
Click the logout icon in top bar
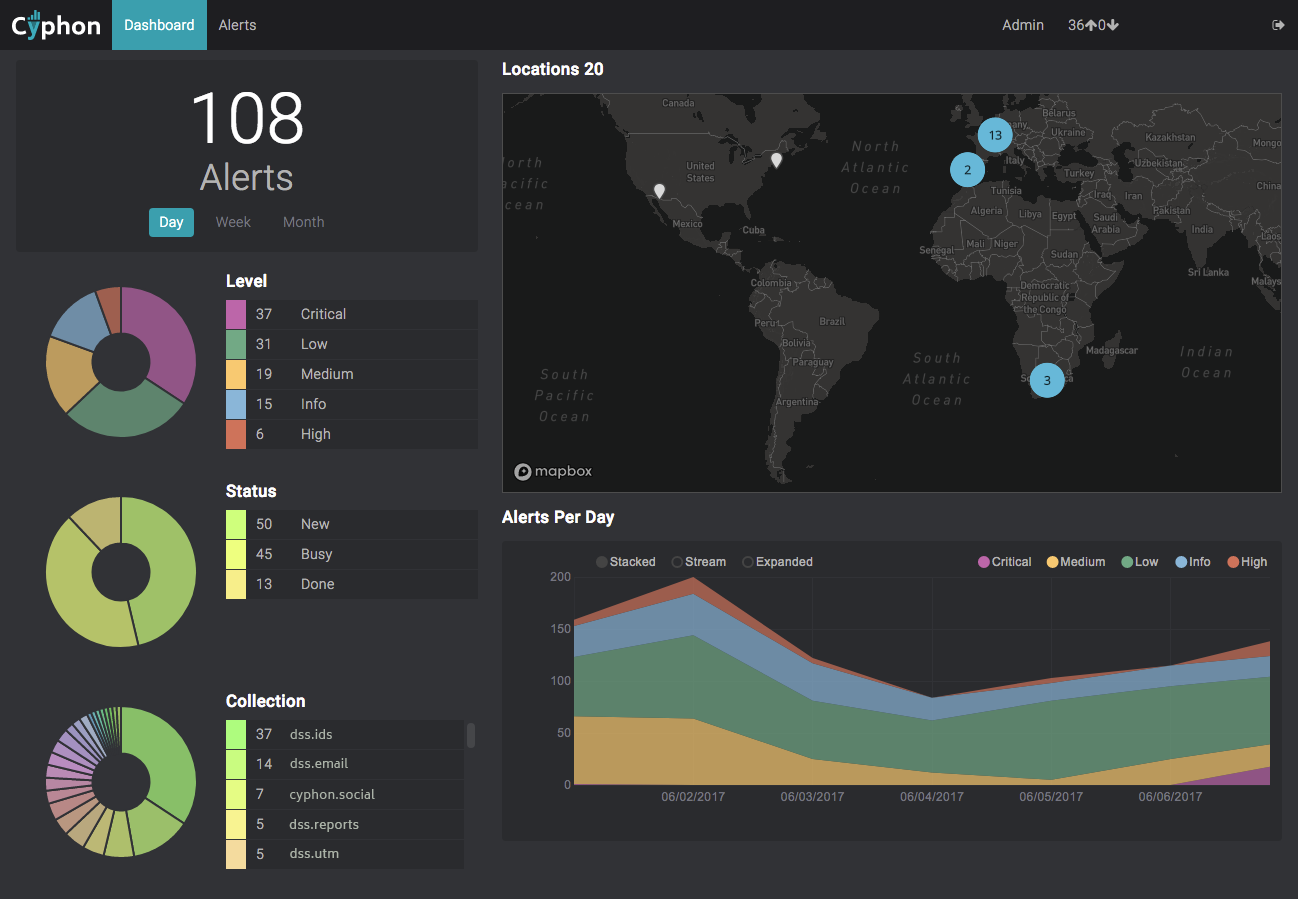(x=1277, y=25)
